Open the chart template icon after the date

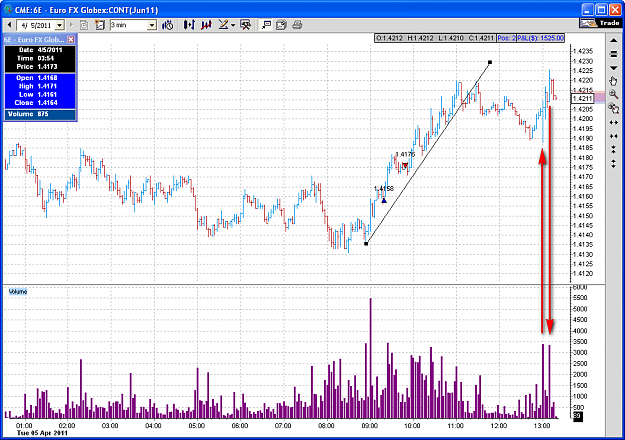click(x=100, y=25)
